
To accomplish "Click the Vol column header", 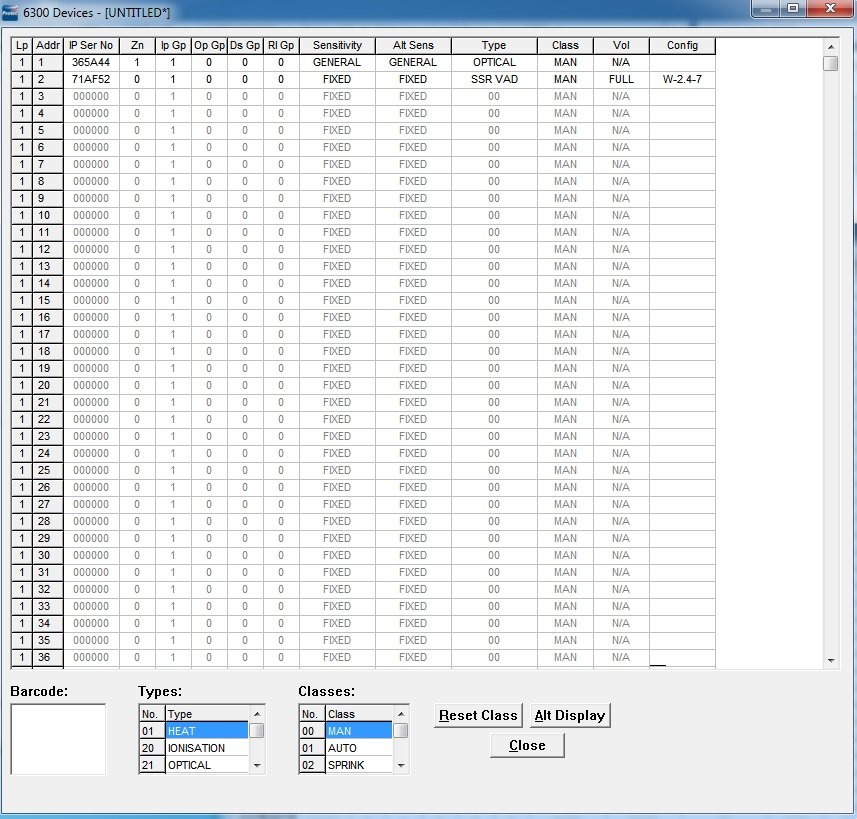I will [x=621, y=45].
